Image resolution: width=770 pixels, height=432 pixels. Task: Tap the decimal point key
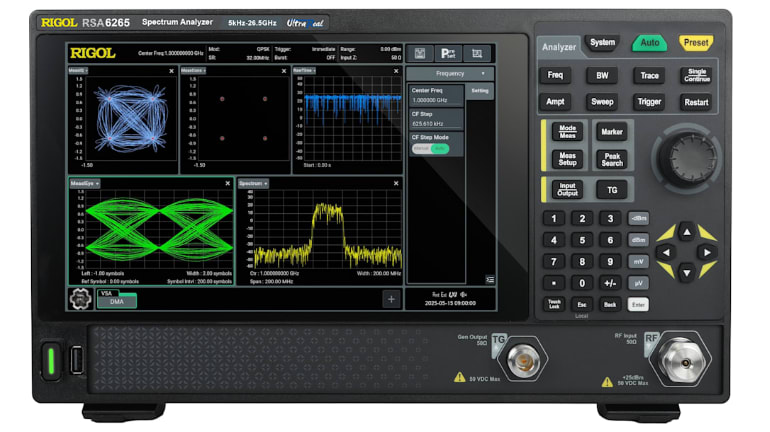pos(554,283)
